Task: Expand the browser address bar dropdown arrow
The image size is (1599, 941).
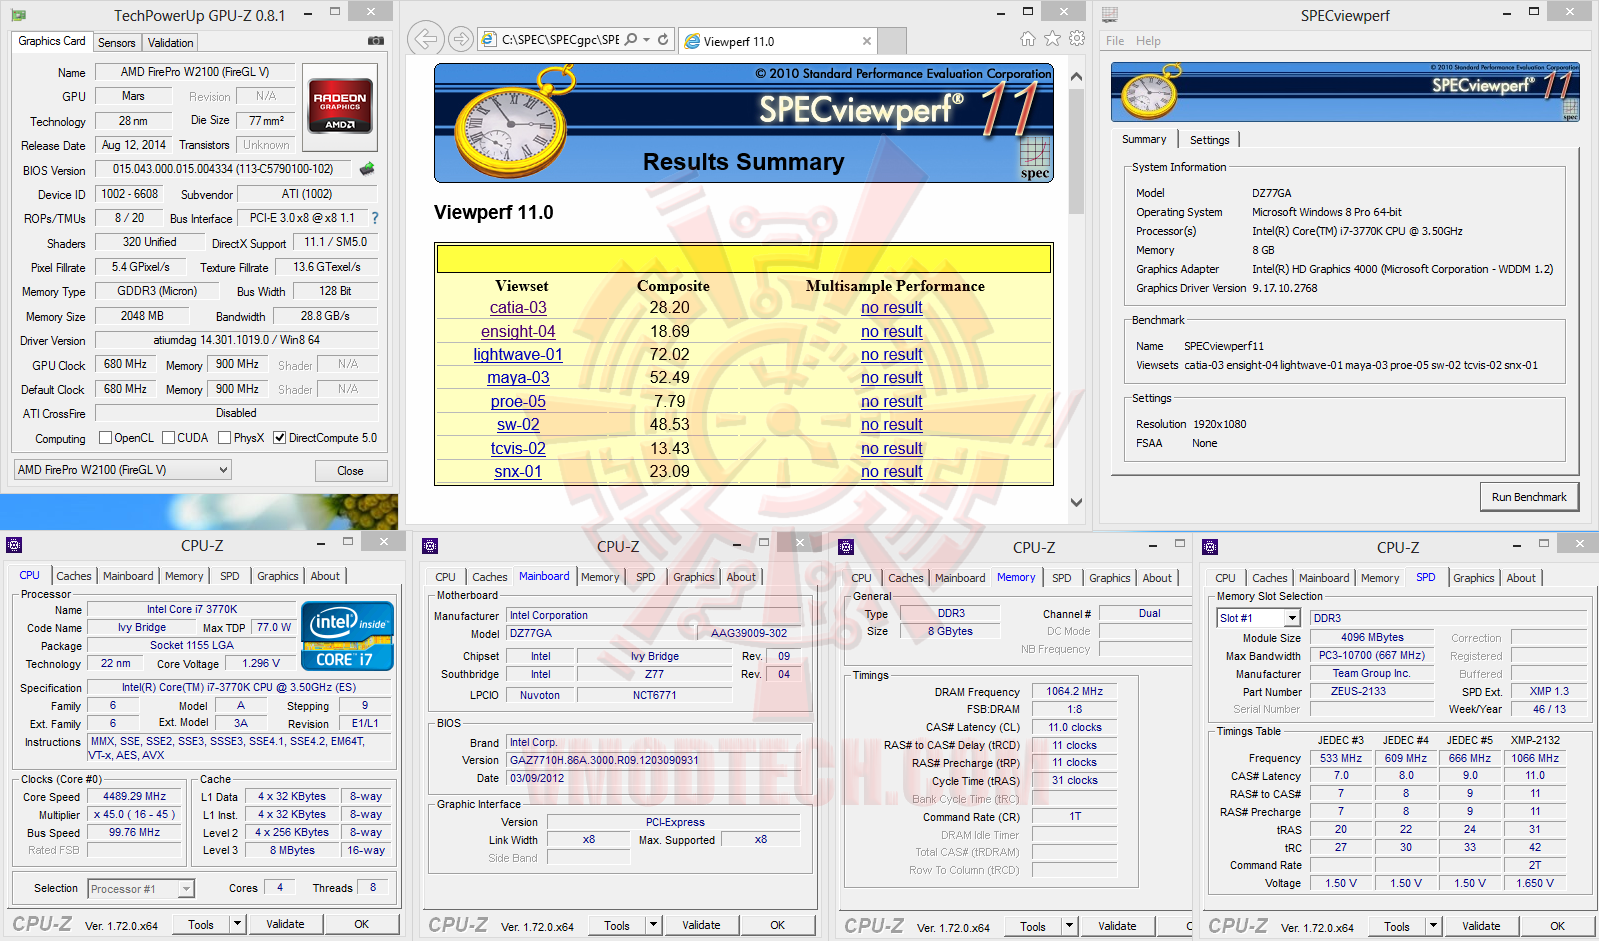Action: 647,40
